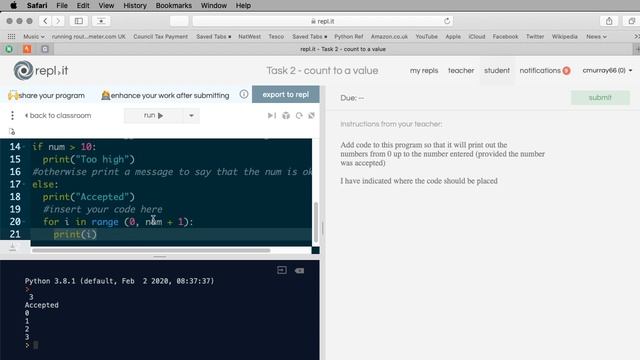
Task: Open the run options dropdown arrow
Action: [x=191, y=116]
